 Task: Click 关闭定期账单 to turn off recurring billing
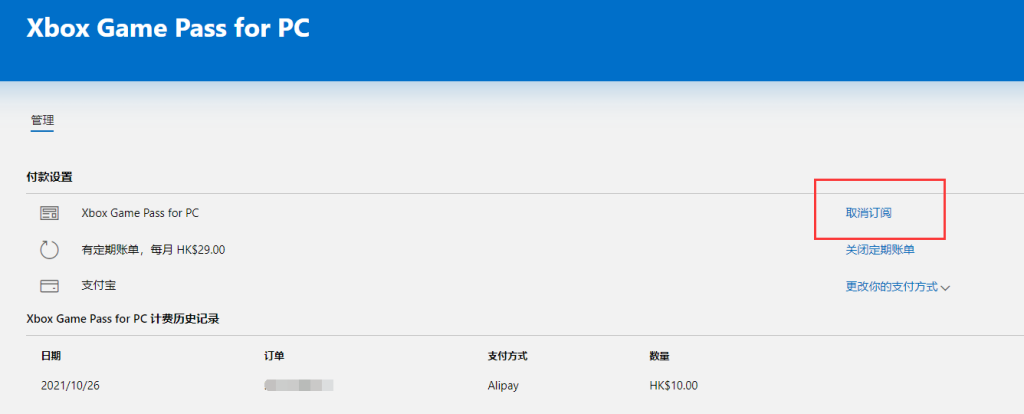coord(880,249)
